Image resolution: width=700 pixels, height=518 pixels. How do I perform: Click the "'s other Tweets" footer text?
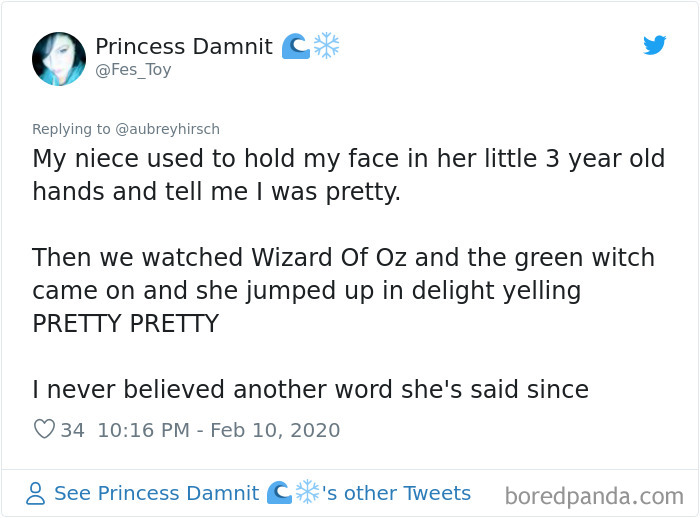point(396,493)
